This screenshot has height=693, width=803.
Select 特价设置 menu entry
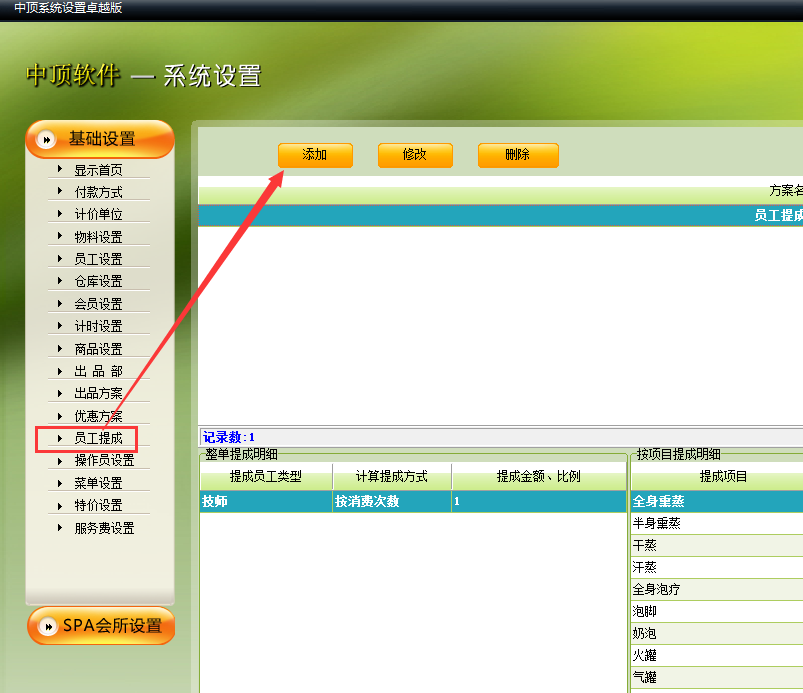tap(98, 506)
